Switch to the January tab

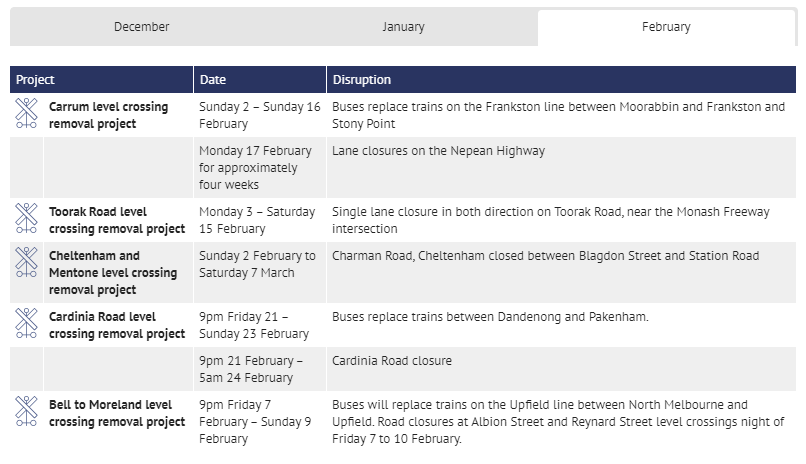[403, 27]
